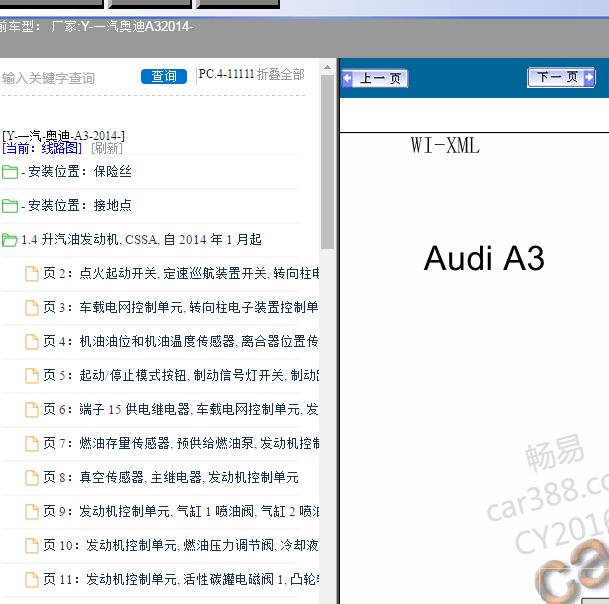Screen dimensions: 609x604
Task: Click document icon beside 页 9
Action: (32, 512)
